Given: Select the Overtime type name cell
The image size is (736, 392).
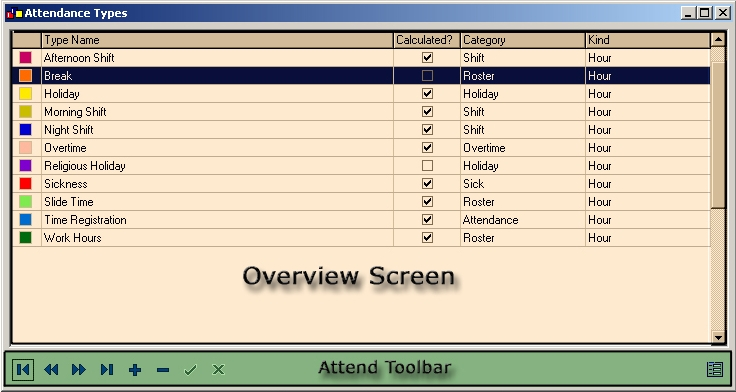Looking at the screenshot, I should pos(217,147).
